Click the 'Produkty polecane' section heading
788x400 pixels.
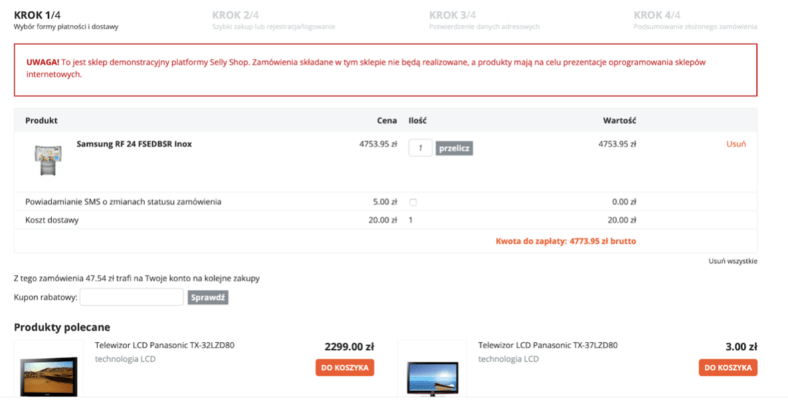[61, 327]
